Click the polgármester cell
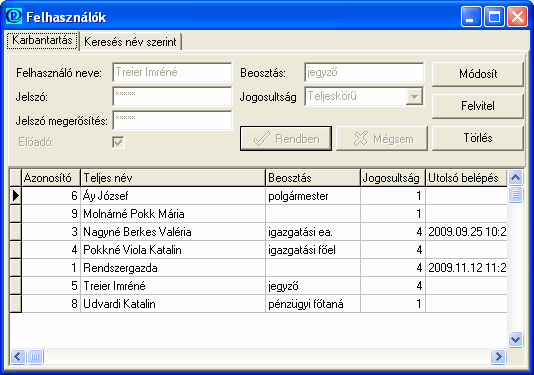This screenshot has width=534, height=375. (x=313, y=196)
